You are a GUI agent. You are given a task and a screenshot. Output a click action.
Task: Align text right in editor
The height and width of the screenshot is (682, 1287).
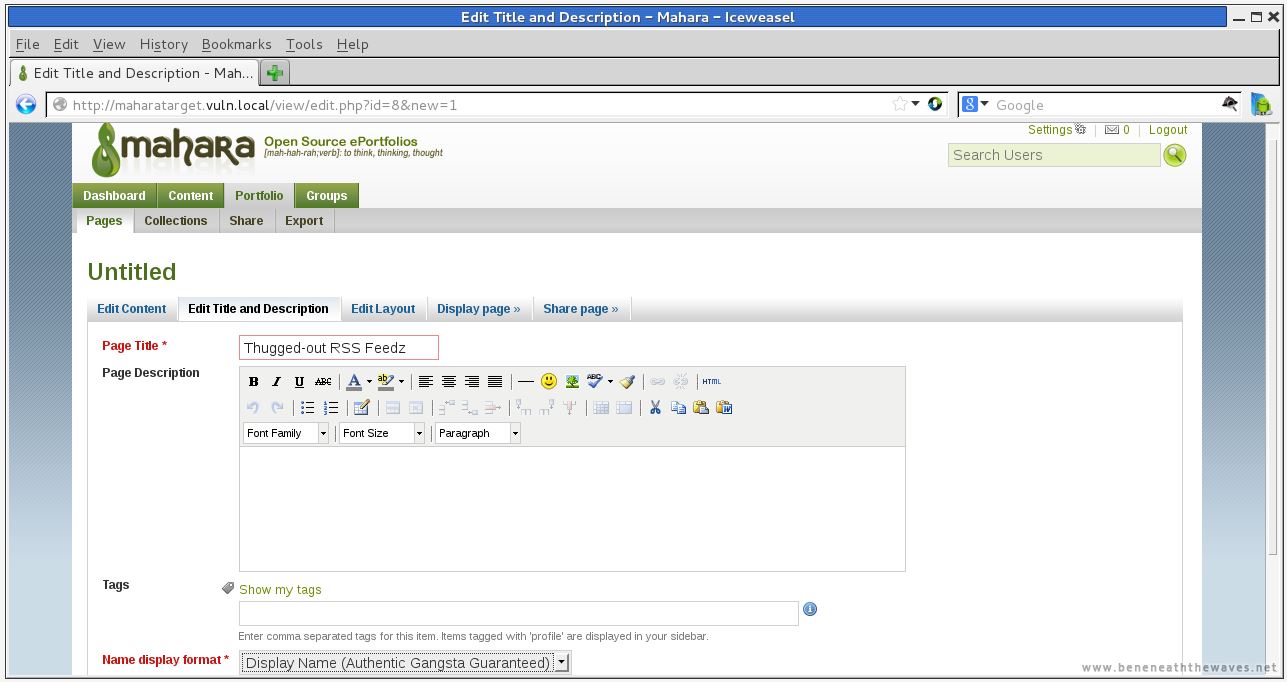coord(472,381)
